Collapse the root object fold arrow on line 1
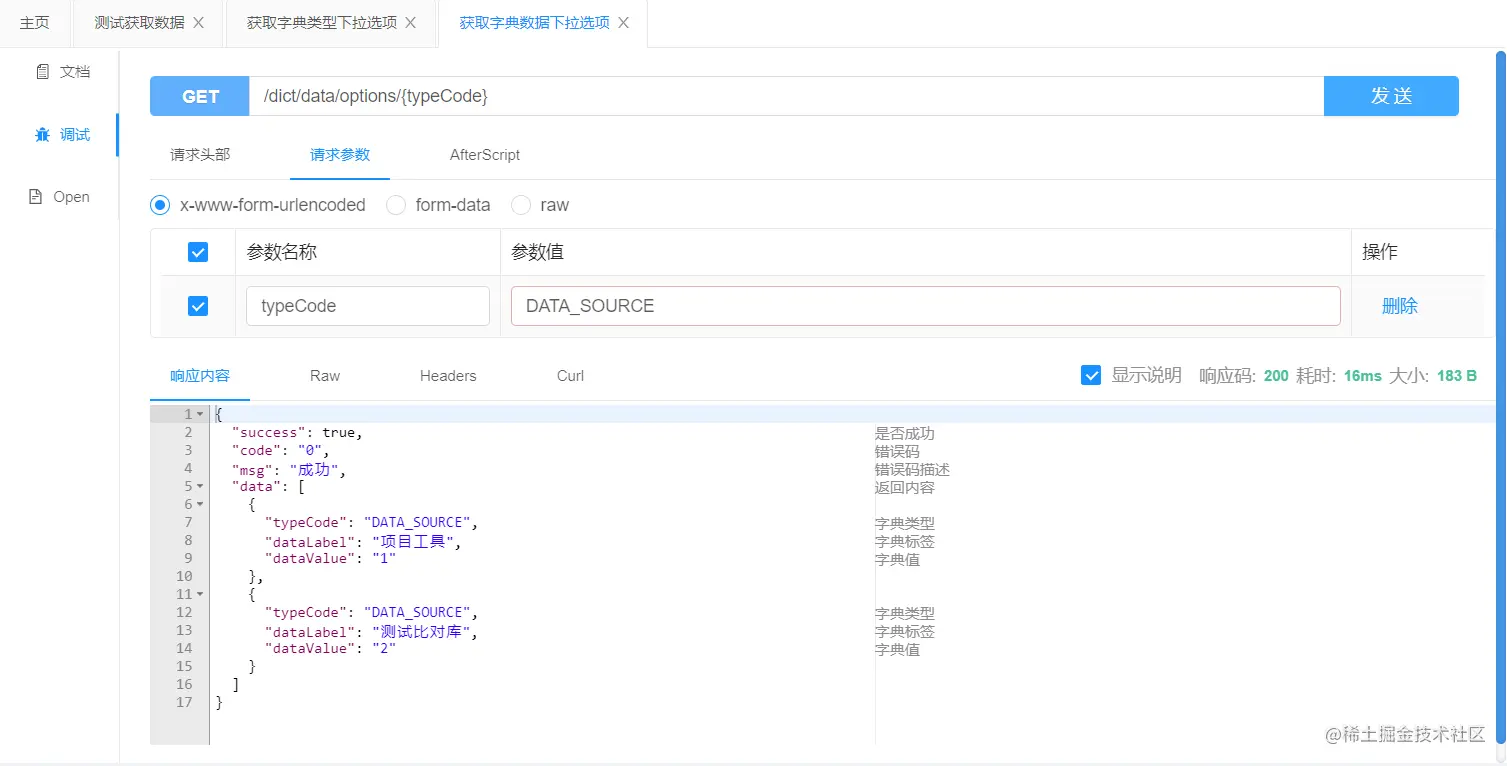This screenshot has width=1507, height=766. (200, 414)
